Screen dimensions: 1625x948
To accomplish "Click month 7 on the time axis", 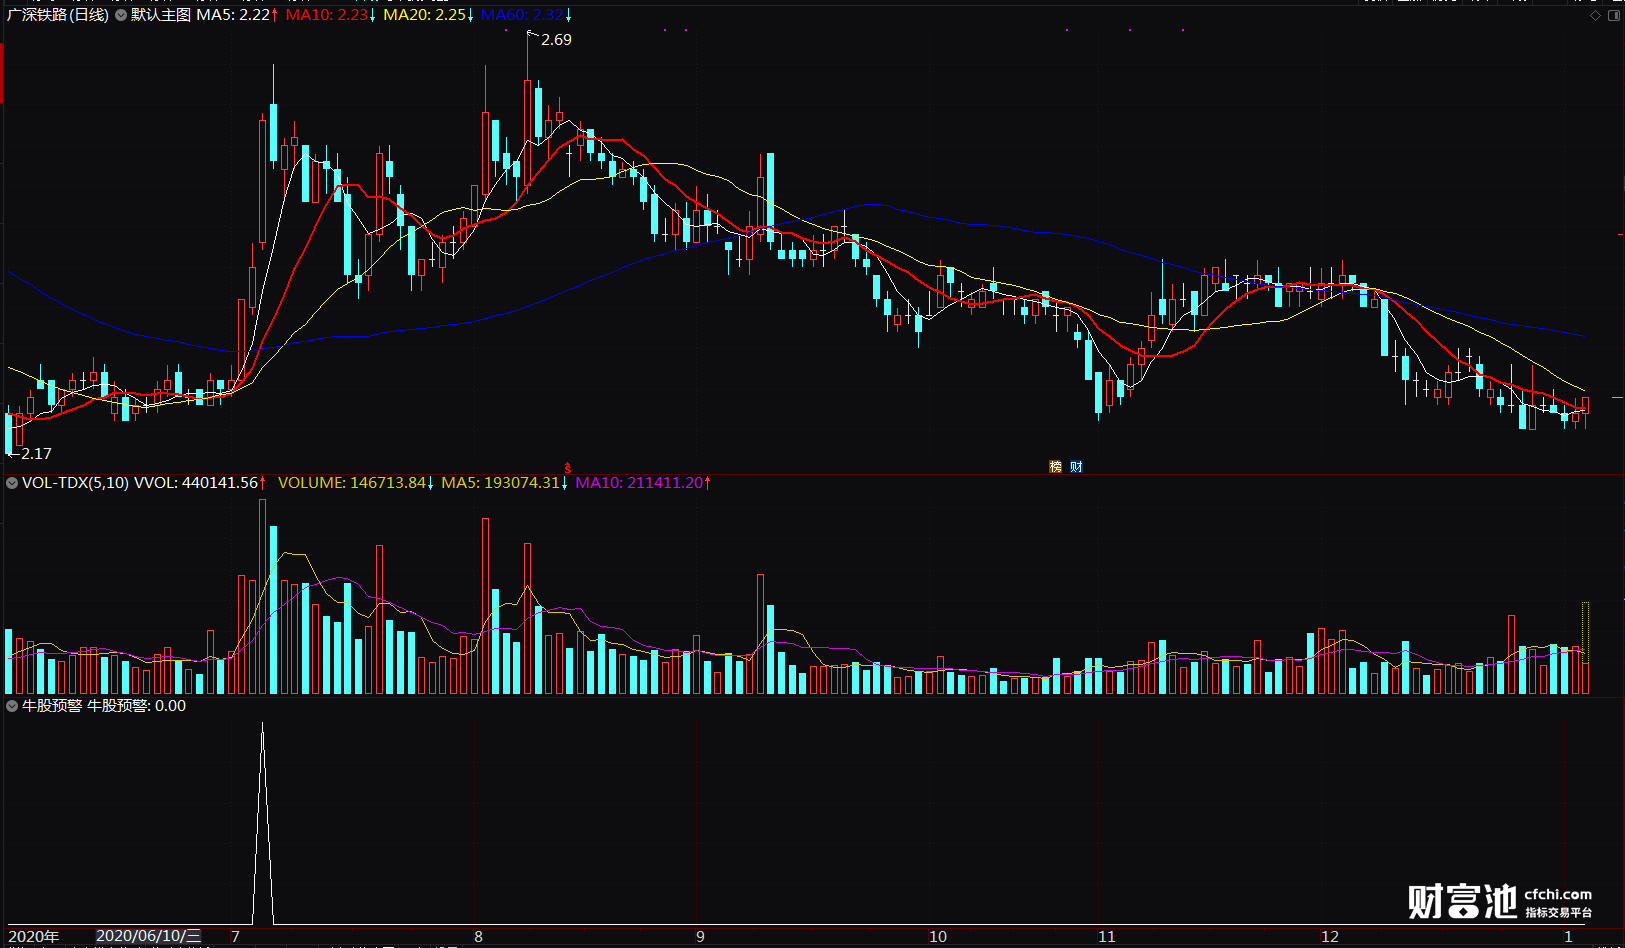I will coord(236,937).
